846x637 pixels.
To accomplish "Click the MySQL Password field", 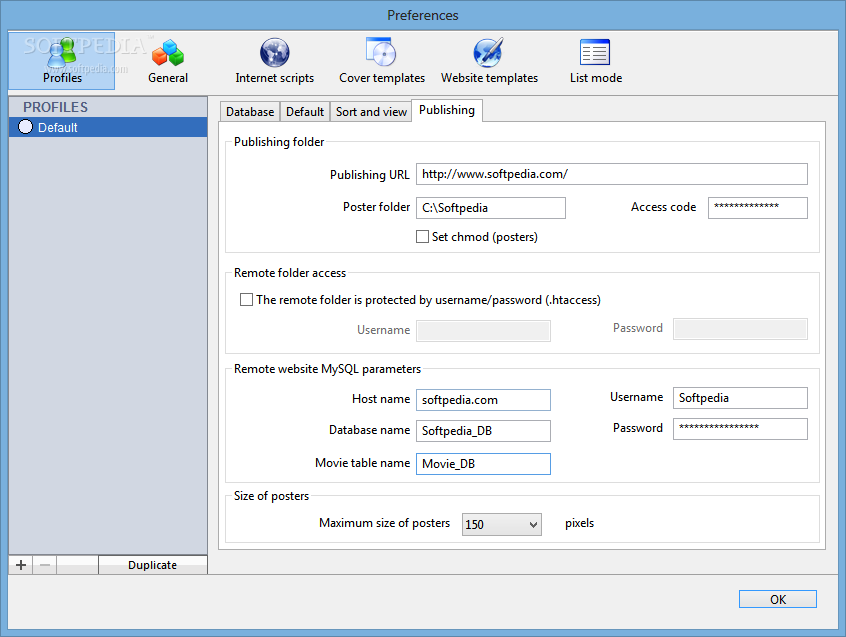I will [740, 429].
